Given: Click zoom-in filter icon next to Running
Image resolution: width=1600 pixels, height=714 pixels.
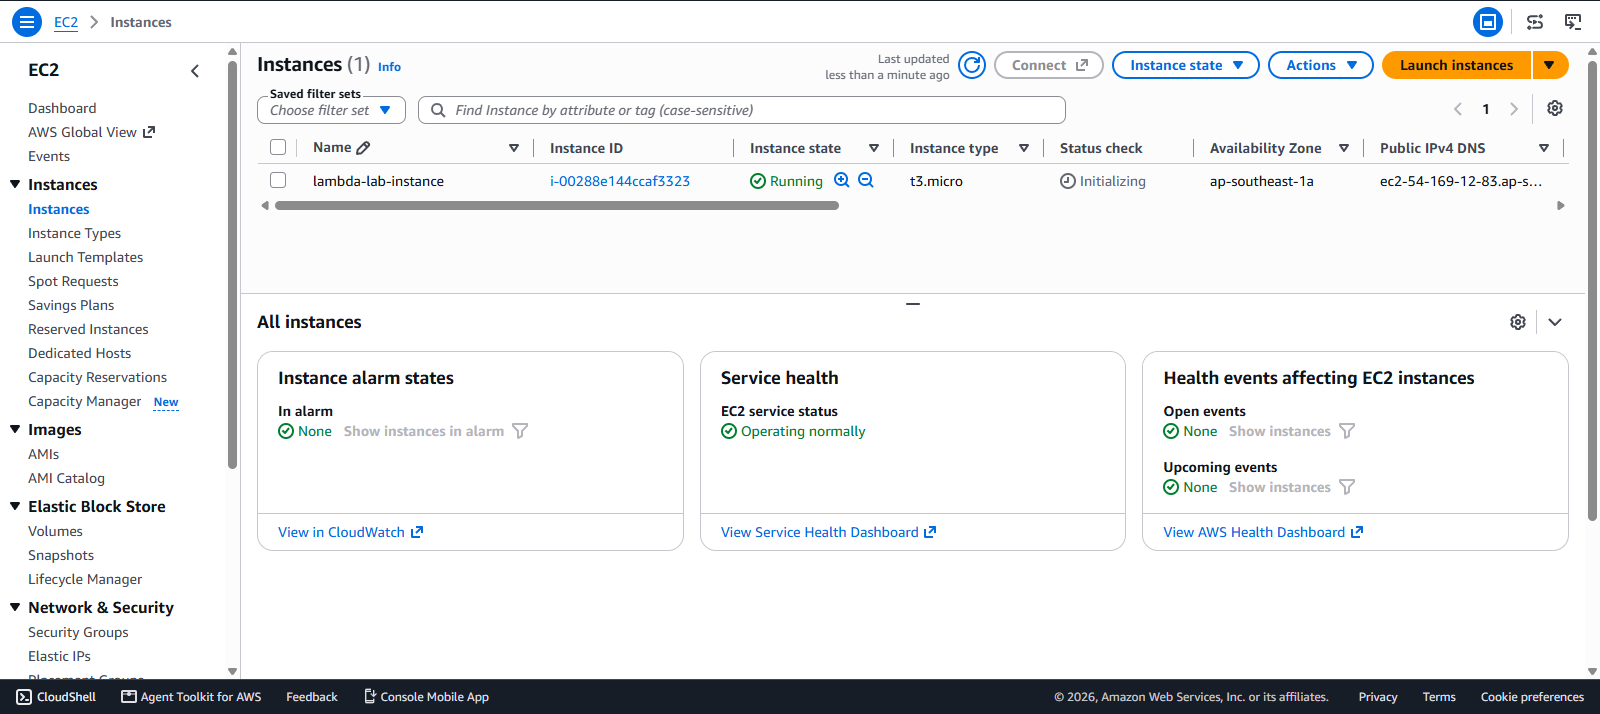Looking at the screenshot, I should (842, 180).
